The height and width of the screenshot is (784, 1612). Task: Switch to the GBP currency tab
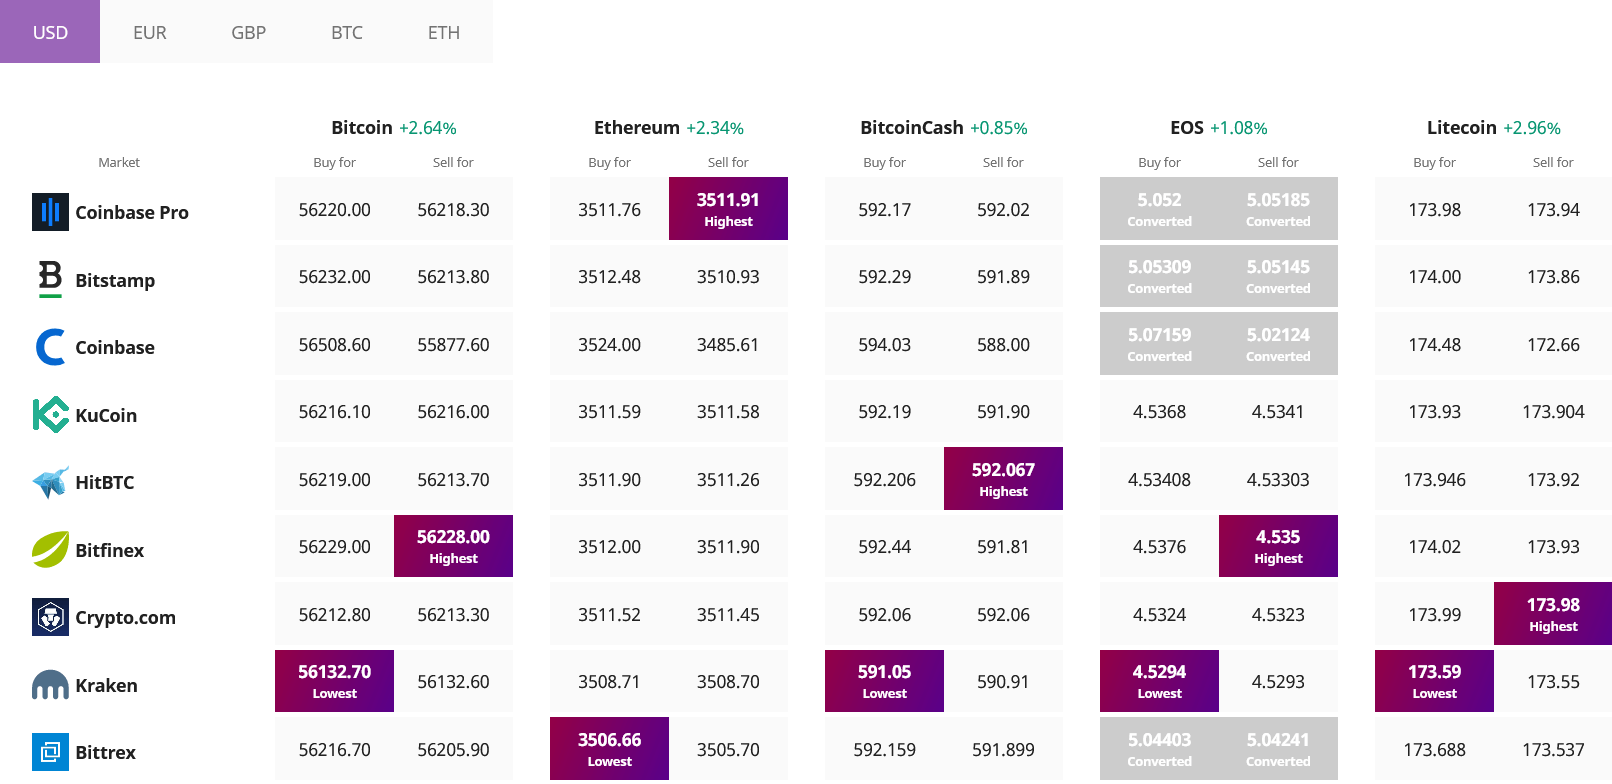(x=248, y=32)
